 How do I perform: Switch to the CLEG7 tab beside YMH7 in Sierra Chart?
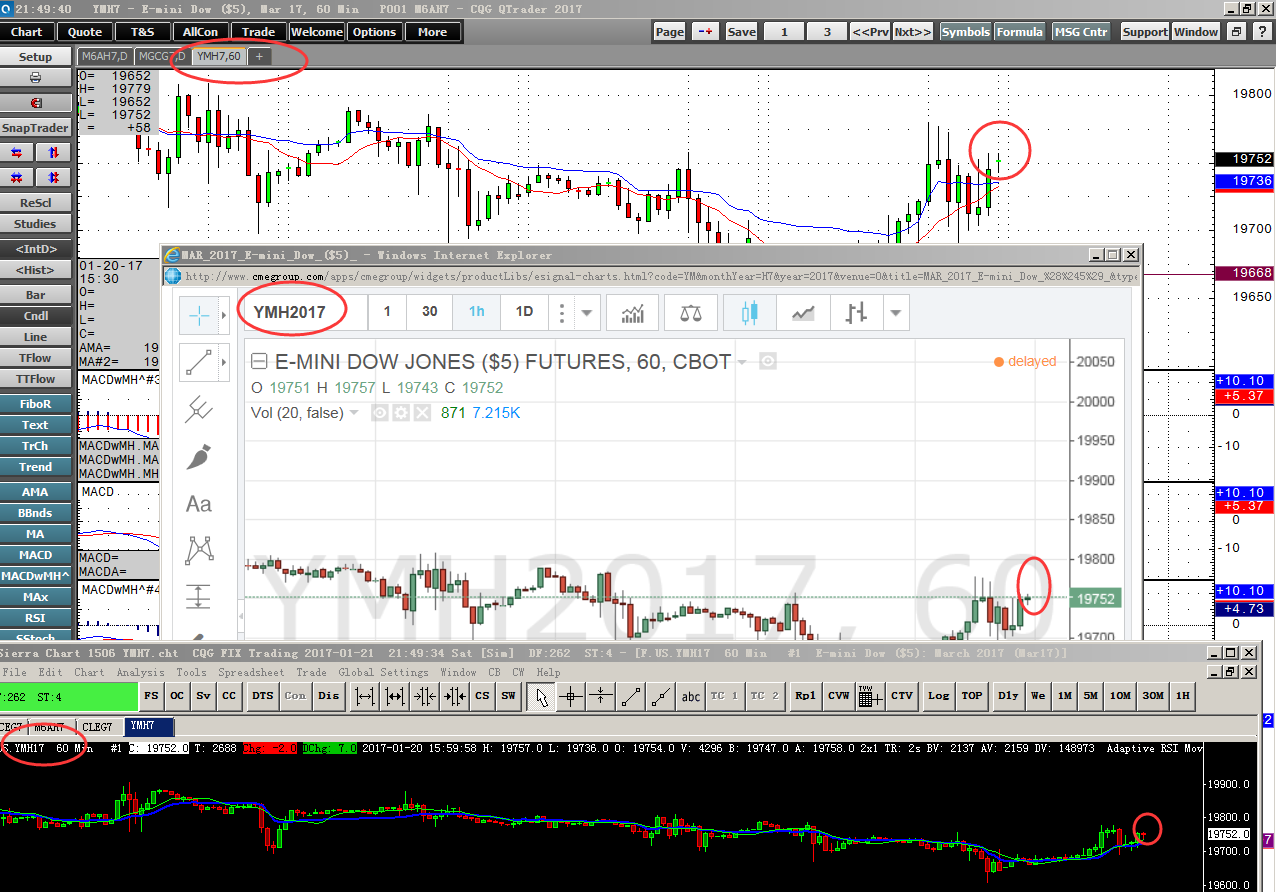pyautogui.click(x=97, y=726)
